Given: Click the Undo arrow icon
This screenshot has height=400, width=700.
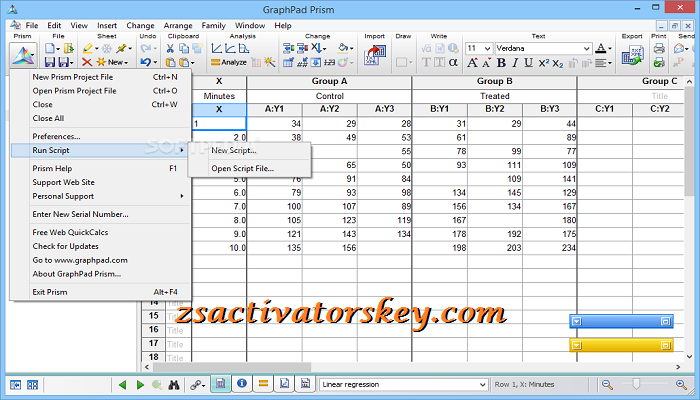Looking at the screenshot, I should point(146,62).
